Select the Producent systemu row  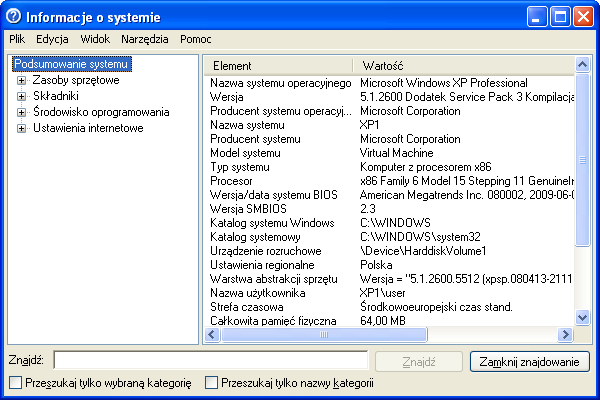(x=389, y=139)
